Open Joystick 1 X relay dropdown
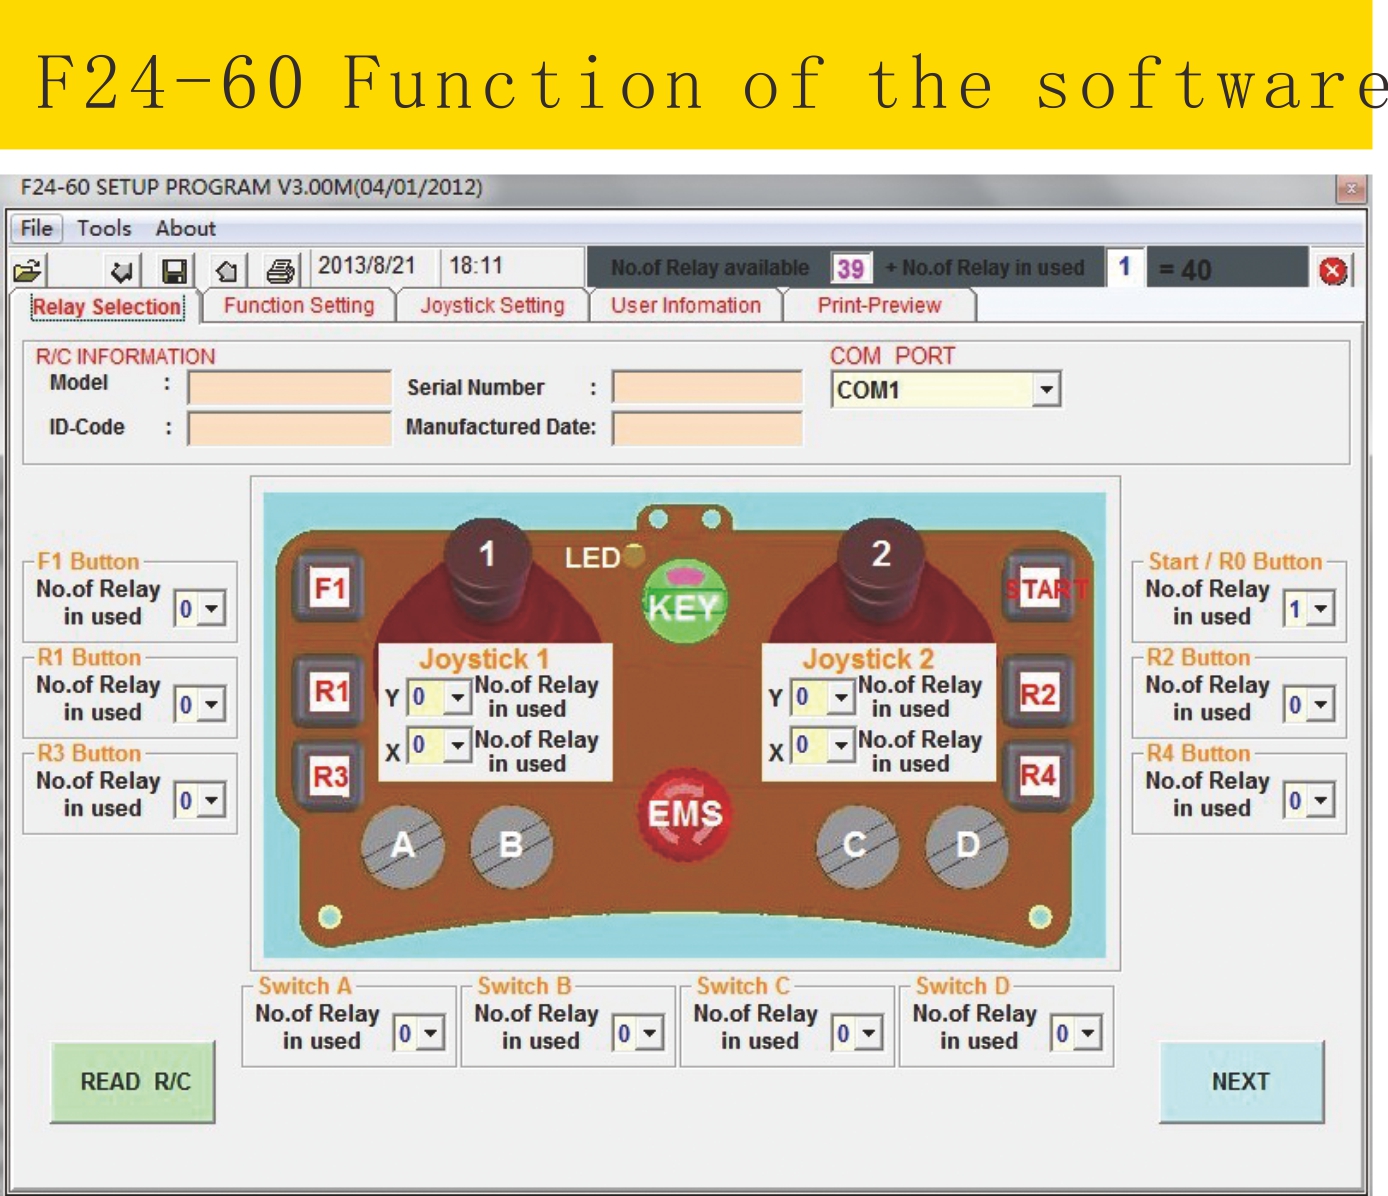 coord(458,744)
